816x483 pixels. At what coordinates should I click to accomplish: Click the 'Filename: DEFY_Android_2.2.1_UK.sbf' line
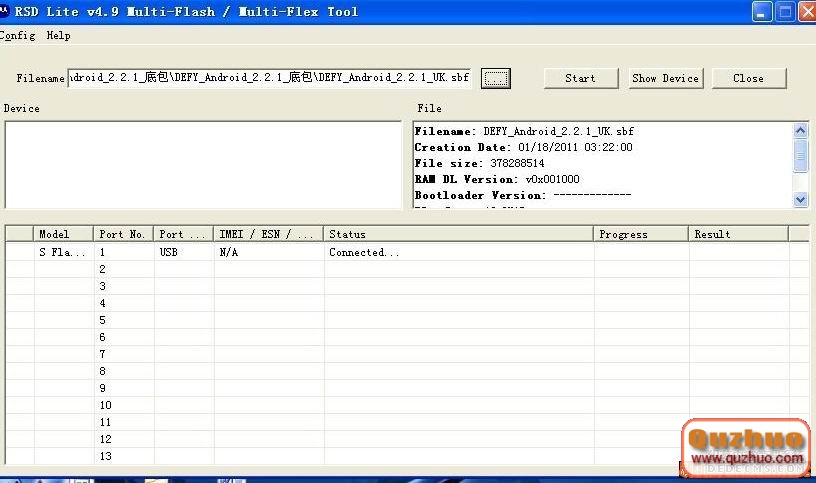point(524,131)
